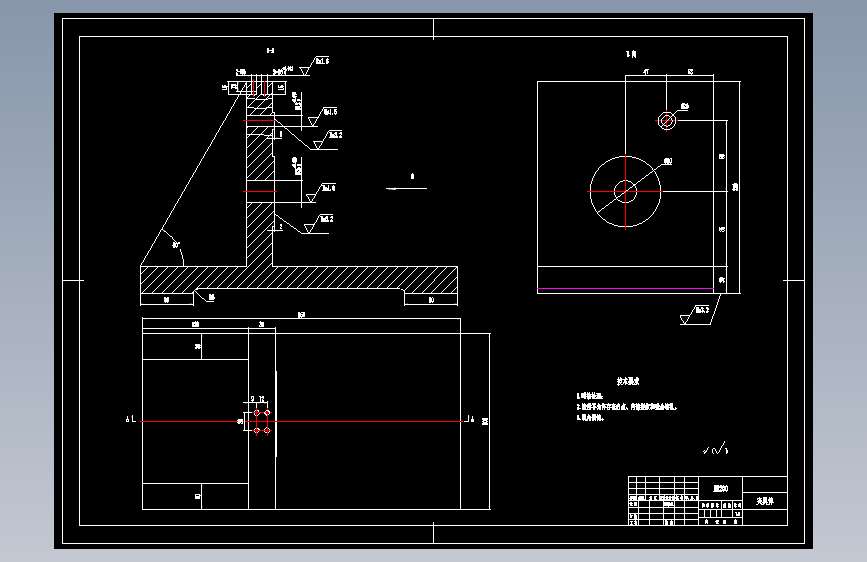Click the center of the large circle
The image size is (867, 562).
pyautogui.click(x=625, y=192)
